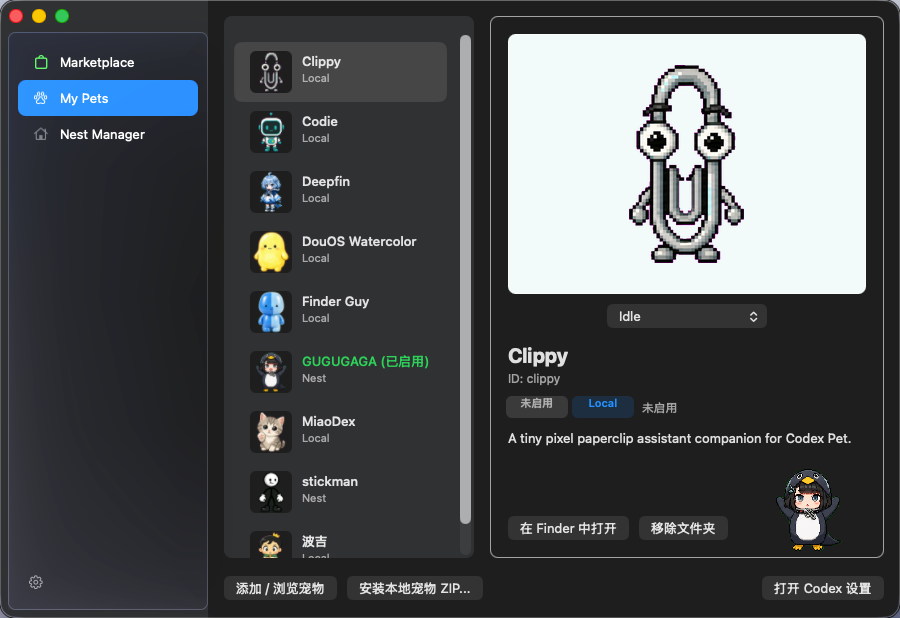The height and width of the screenshot is (618, 900).
Task: Click the Nest label under GUGUGAGA
Action: [314, 378]
